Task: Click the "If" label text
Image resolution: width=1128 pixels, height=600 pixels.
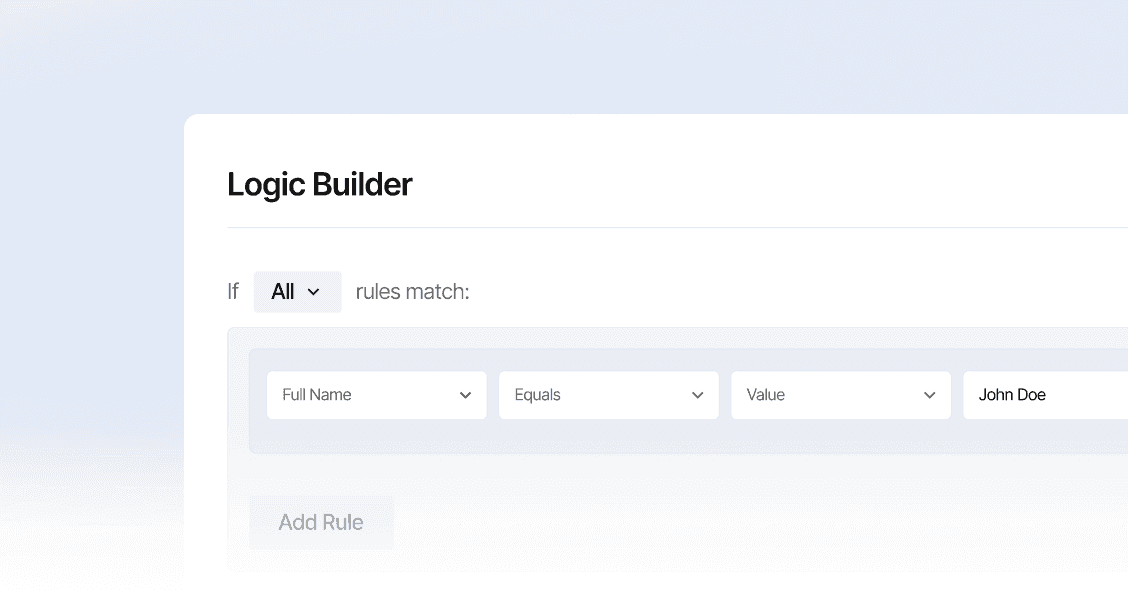Action: pos(233,292)
